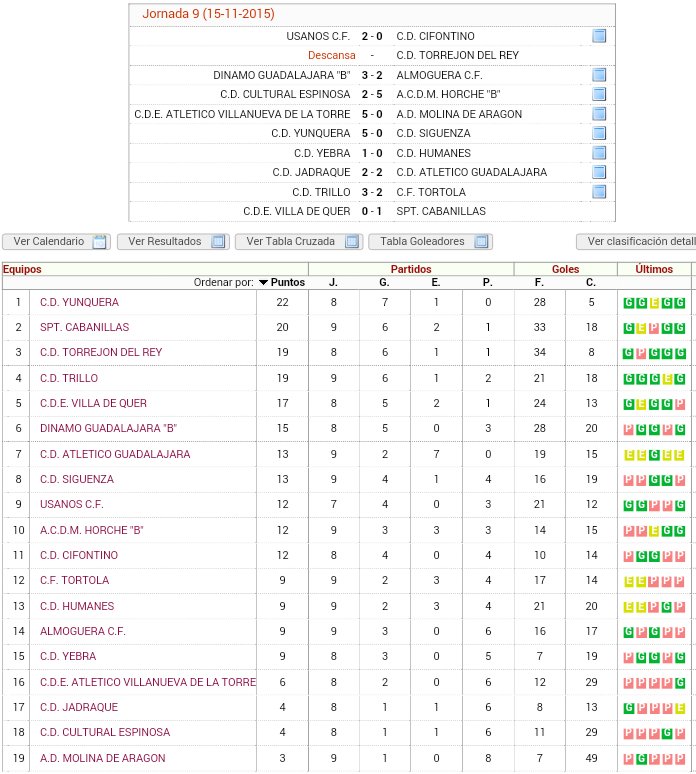
Task: Click score 2 - 5 of ESPINOSA match
Action: point(372,94)
